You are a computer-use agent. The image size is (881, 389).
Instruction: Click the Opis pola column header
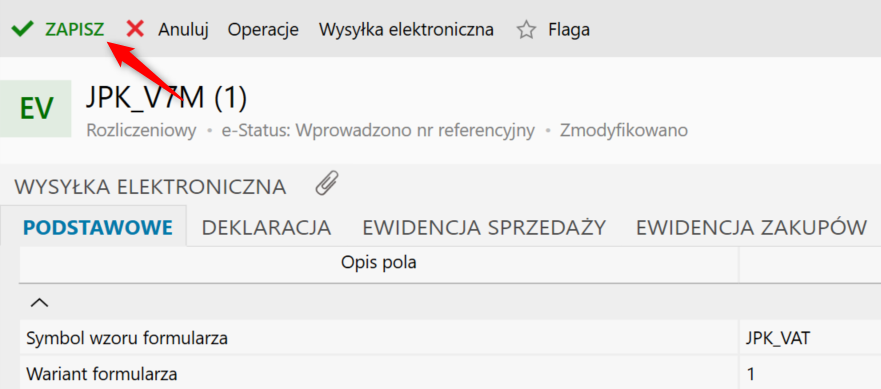click(x=379, y=263)
